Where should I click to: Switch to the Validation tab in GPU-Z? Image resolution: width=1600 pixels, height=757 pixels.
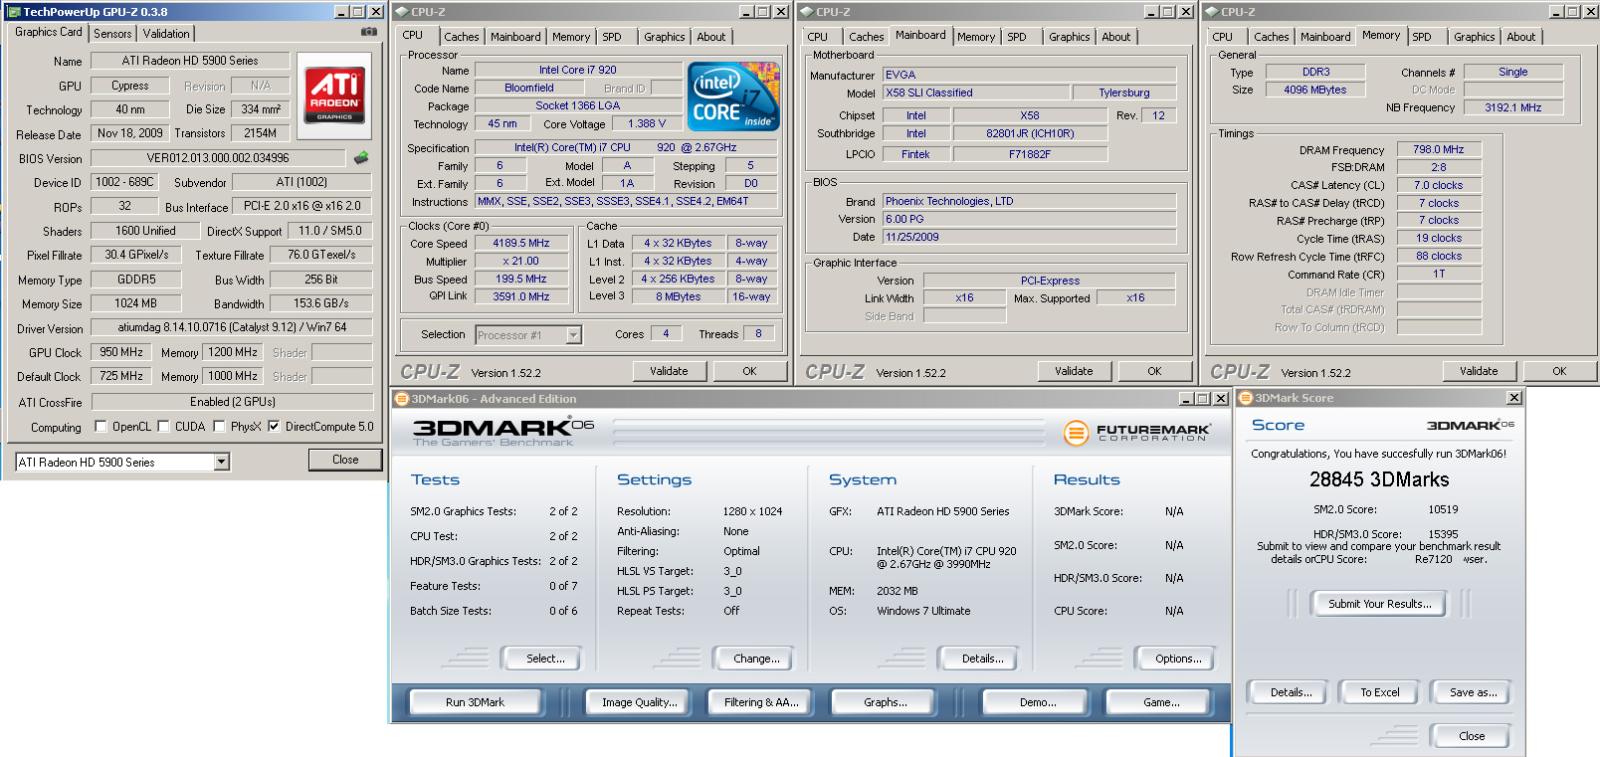tap(166, 33)
